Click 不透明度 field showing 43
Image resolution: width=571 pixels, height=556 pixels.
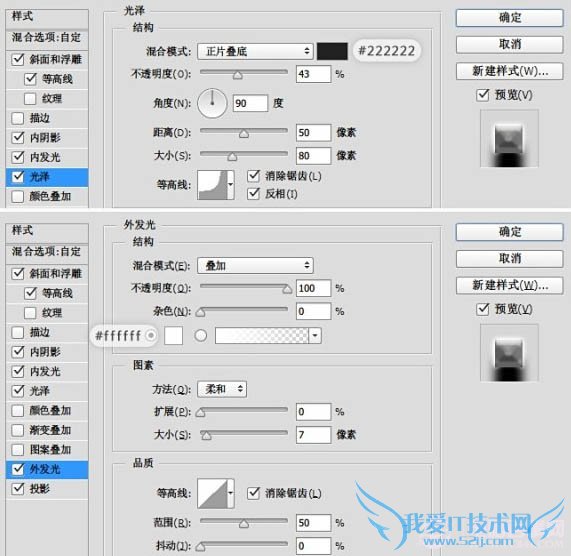click(x=314, y=74)
